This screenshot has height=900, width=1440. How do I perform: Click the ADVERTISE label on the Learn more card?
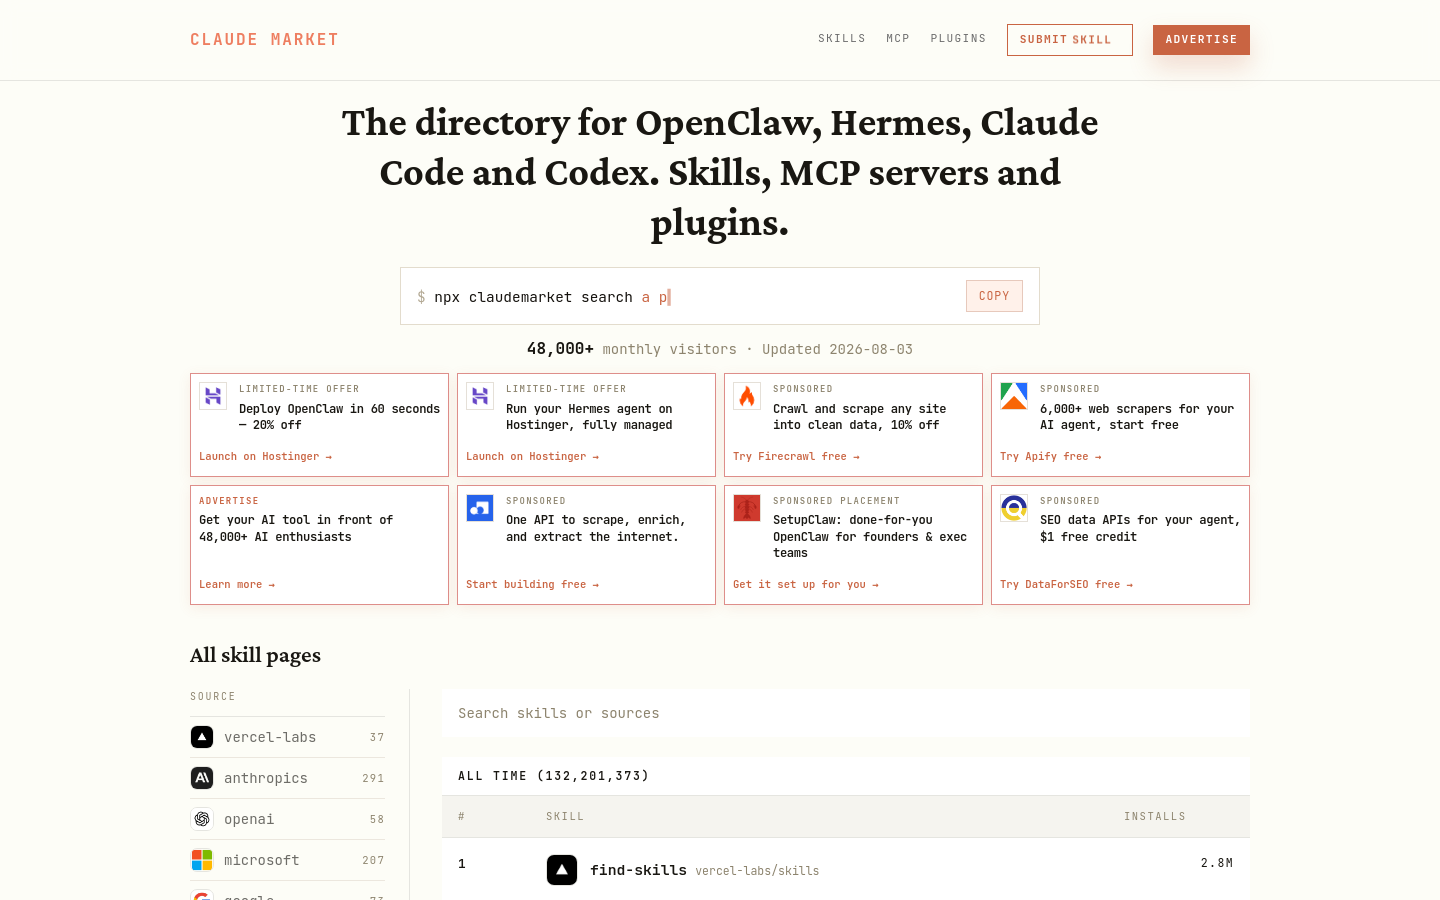(229, 501)
